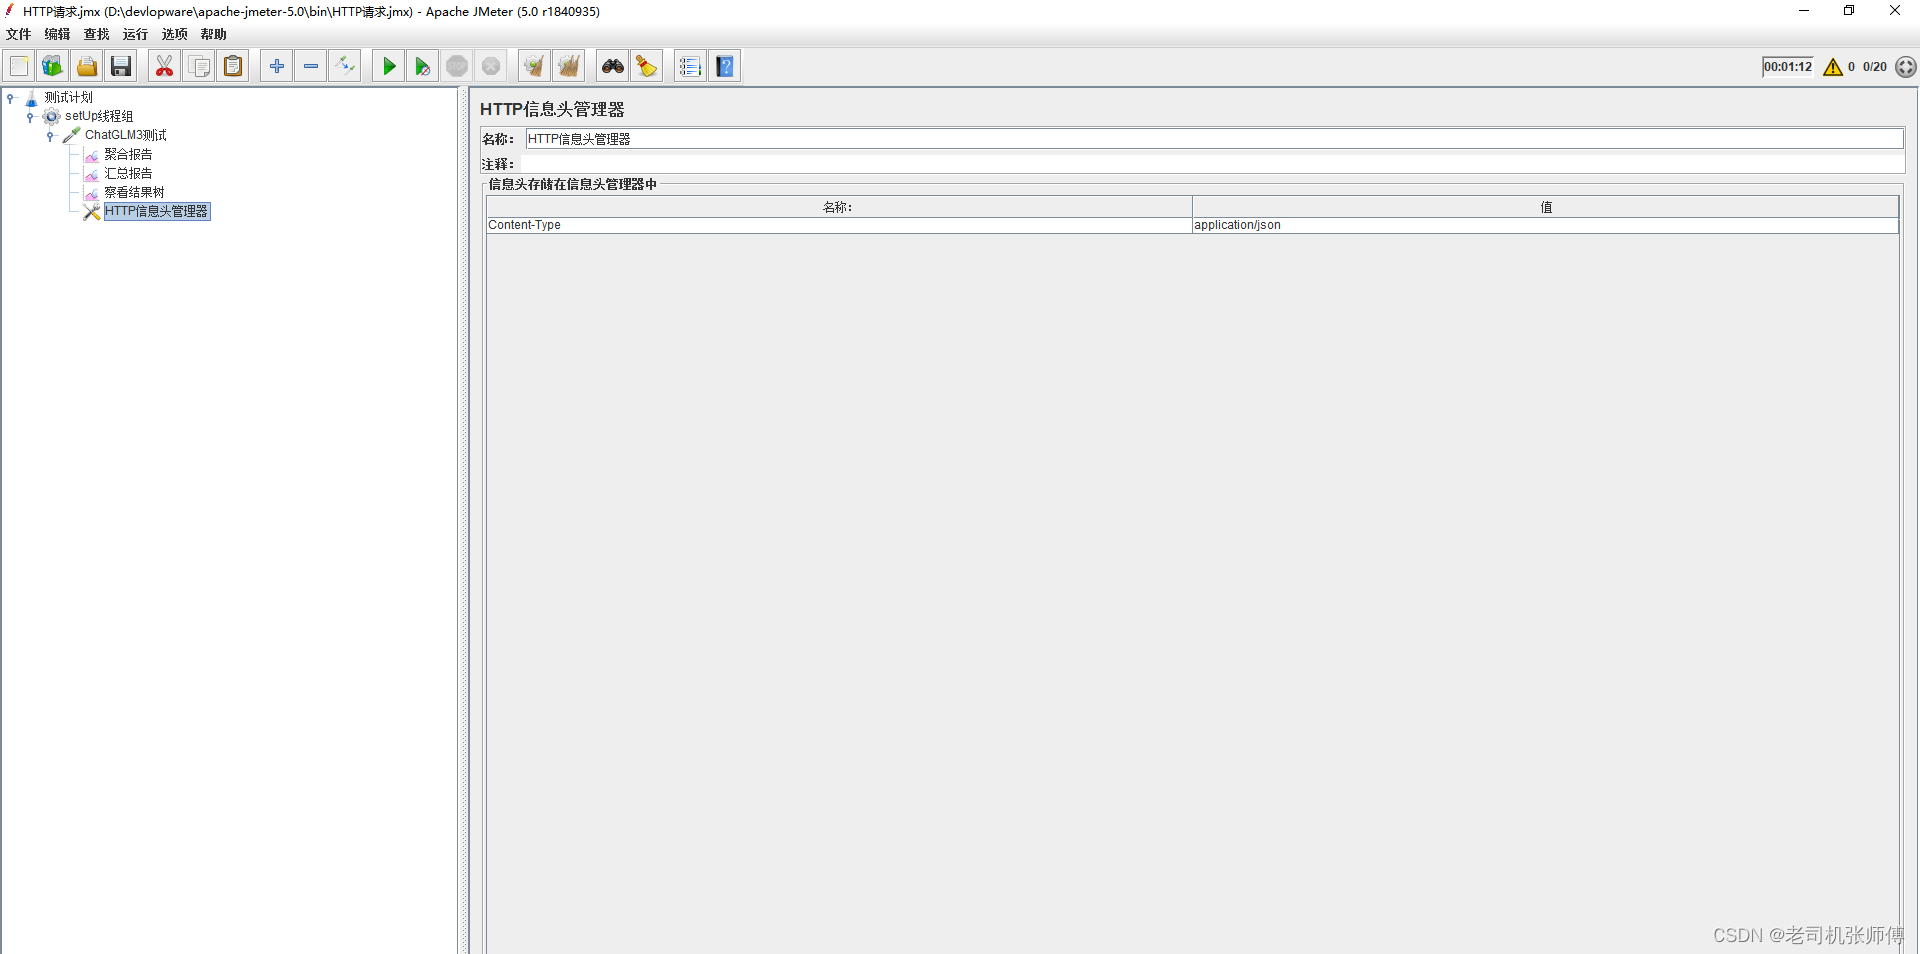
Task: Clear all results with the double broom icon
Action: point(569,66)
